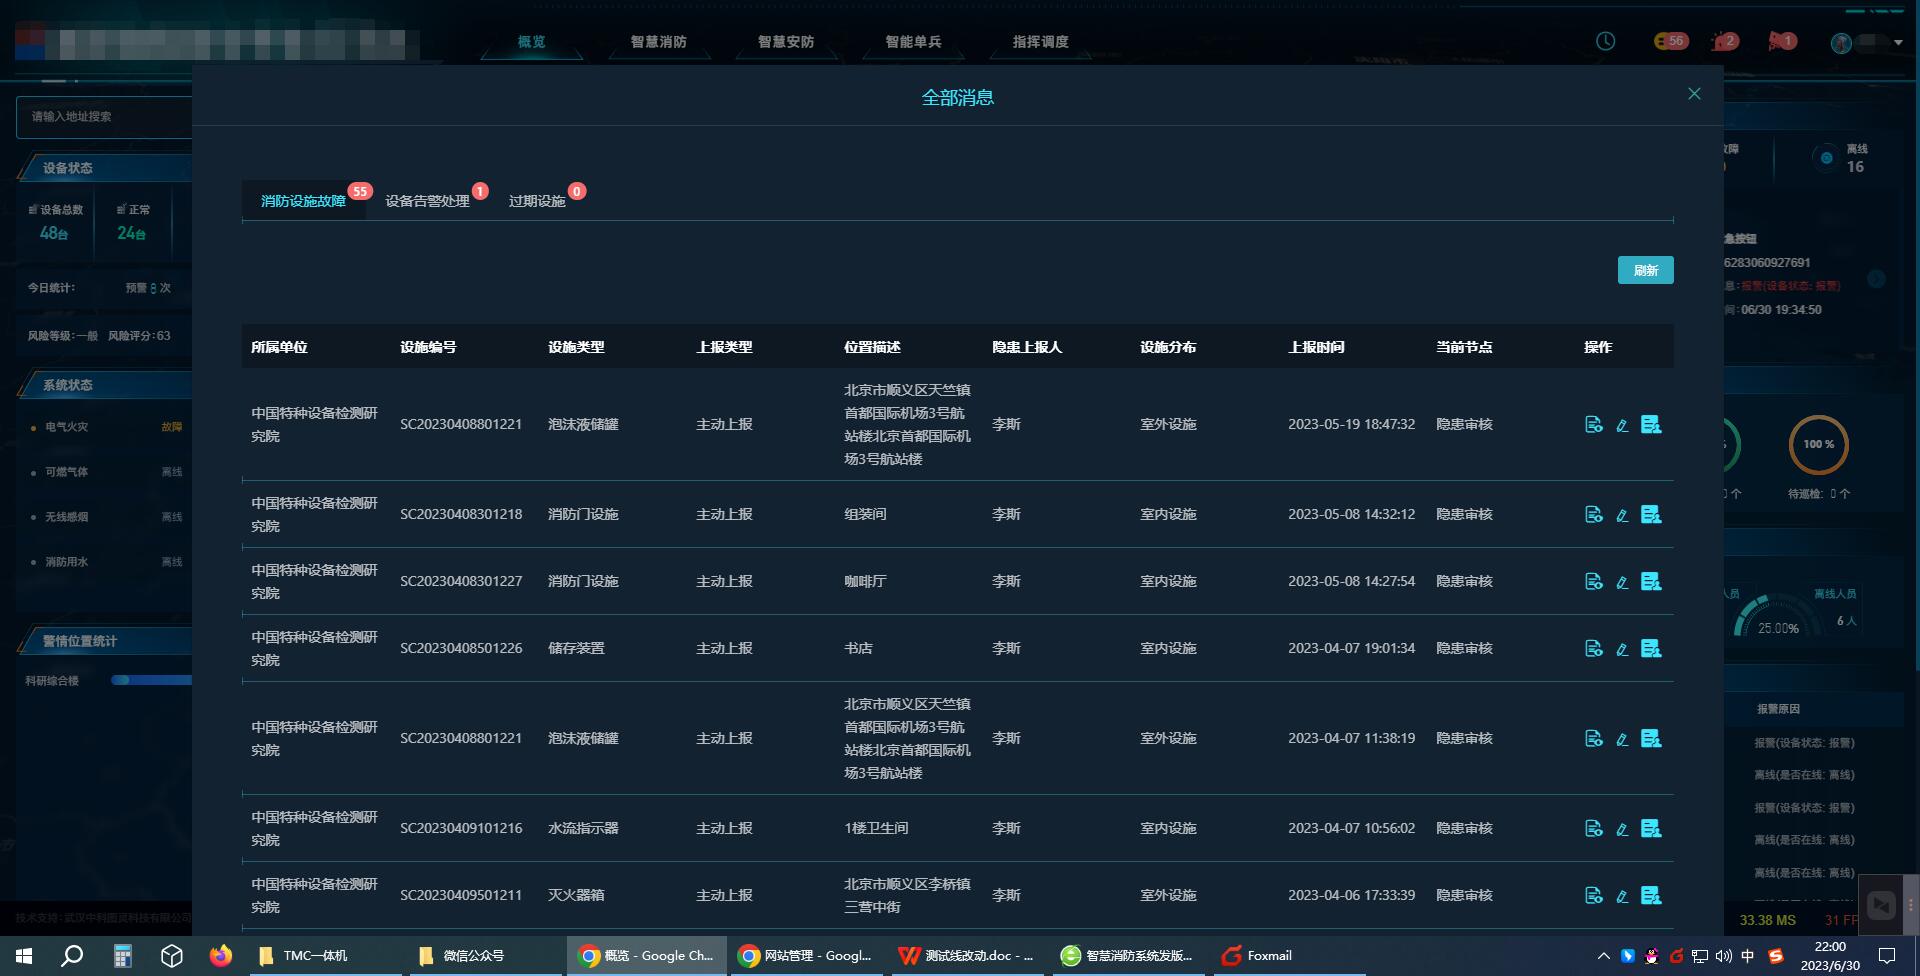Click facility number SC20230409101216

pyautogui.click(x=461, y=829)
